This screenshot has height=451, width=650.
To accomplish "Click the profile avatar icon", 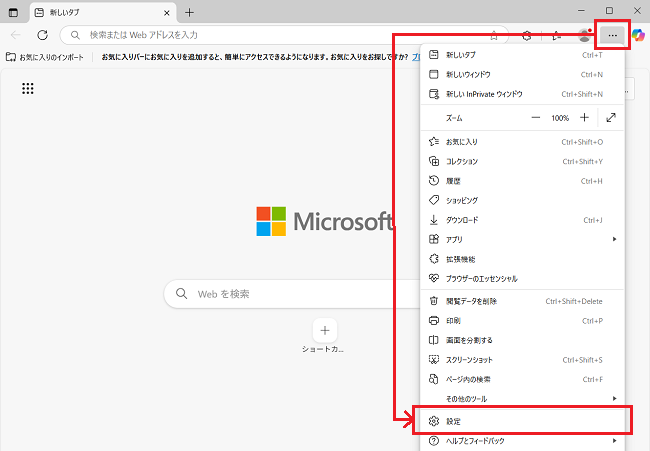I will [585, 35].
